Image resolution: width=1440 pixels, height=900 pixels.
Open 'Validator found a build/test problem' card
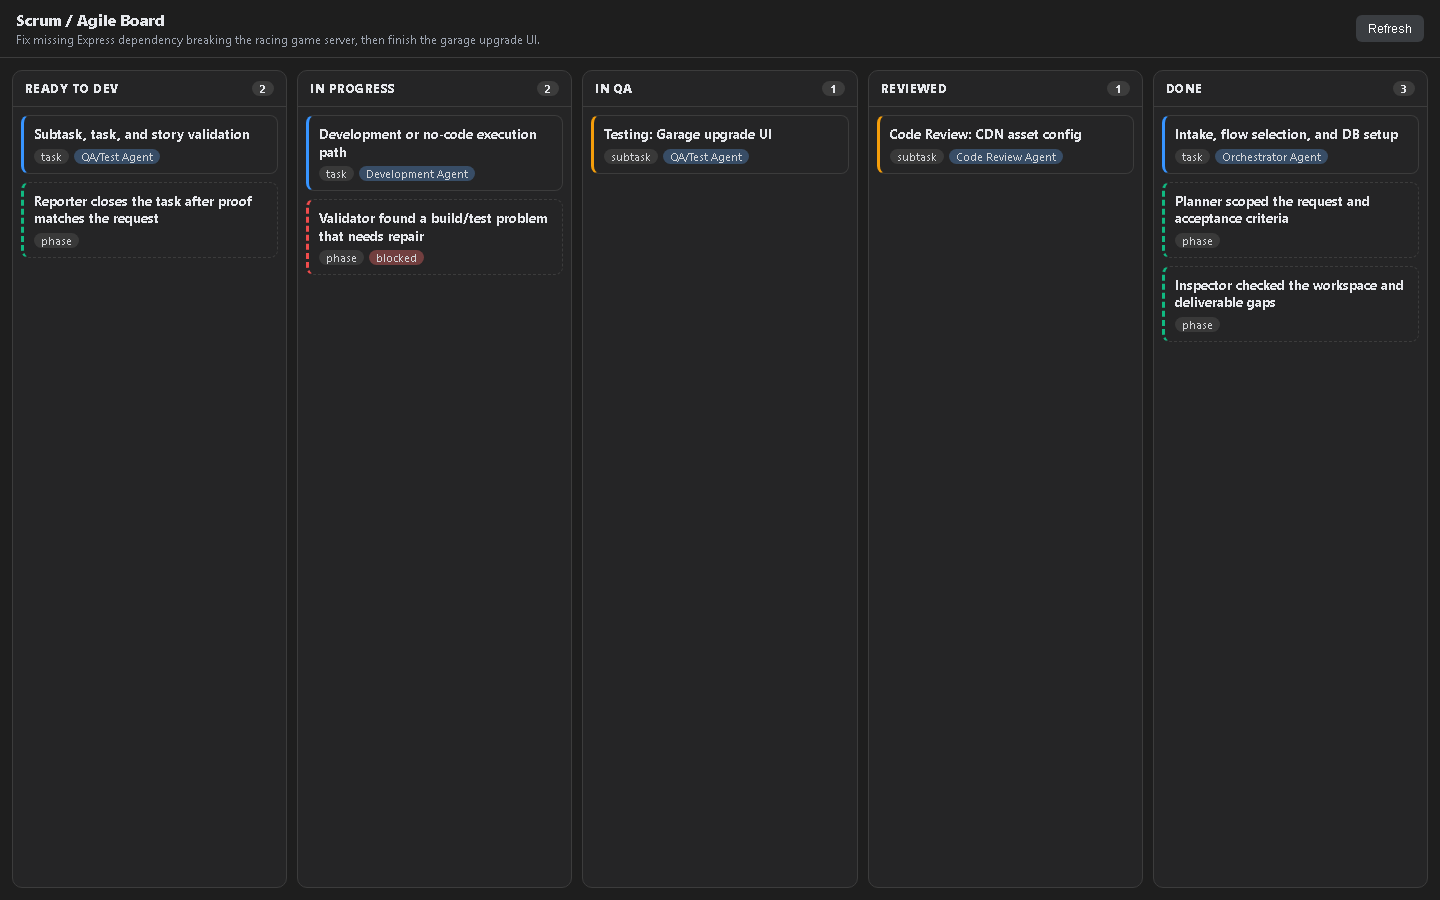point(434,237)
